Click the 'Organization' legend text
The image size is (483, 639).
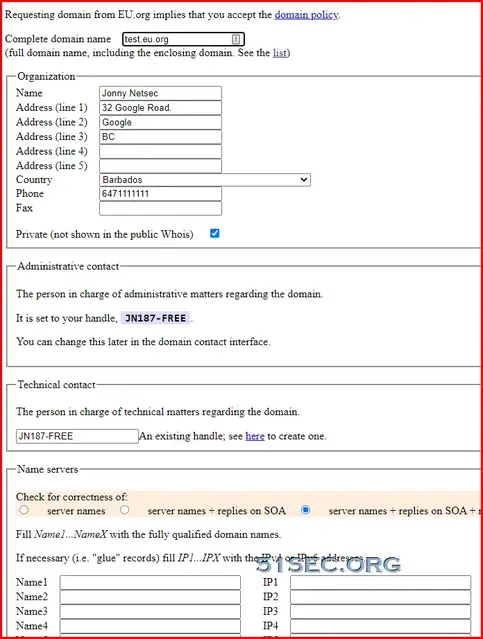[x=46, y=77]
